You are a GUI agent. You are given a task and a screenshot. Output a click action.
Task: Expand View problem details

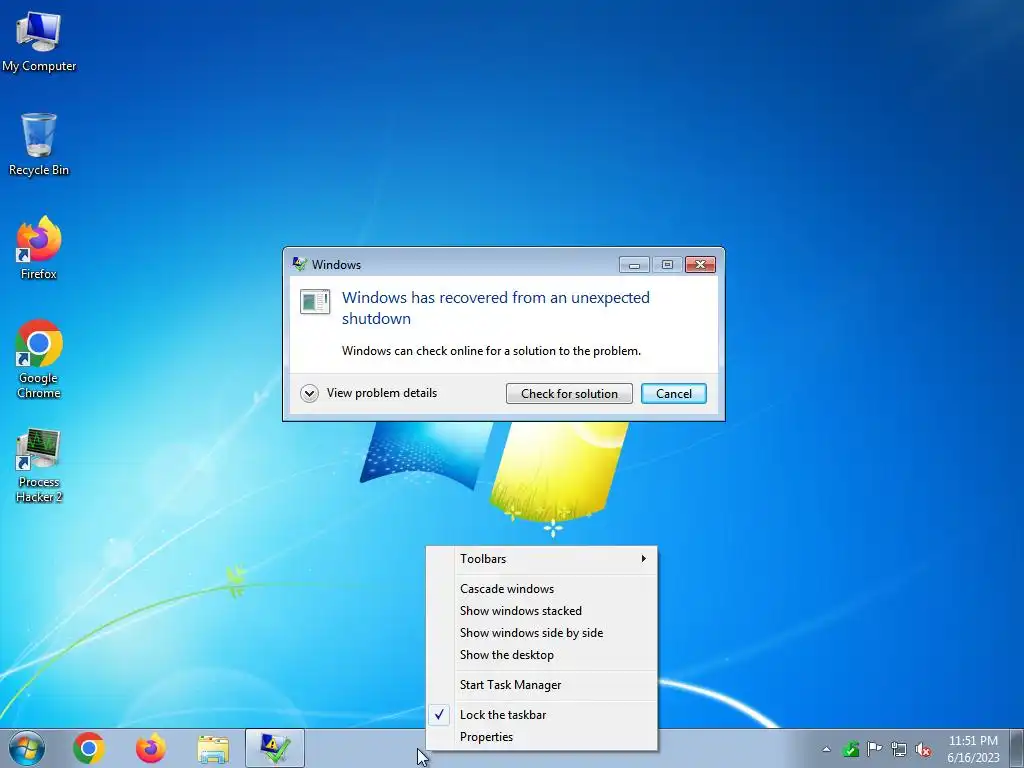pyautogui.click(x=369, y=393)
